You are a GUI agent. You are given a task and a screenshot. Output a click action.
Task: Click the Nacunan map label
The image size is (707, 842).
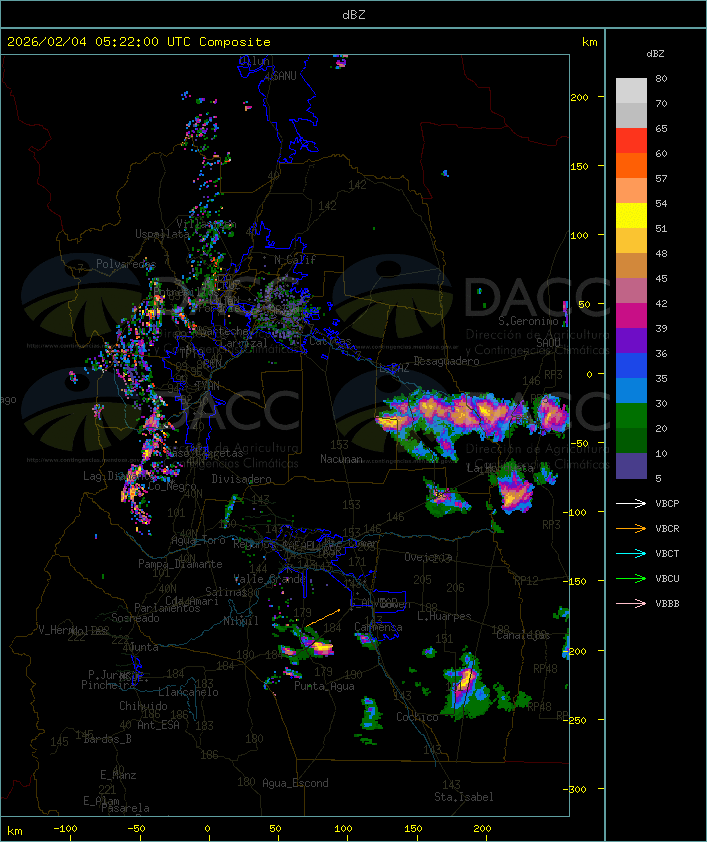(x=341, y=459)
